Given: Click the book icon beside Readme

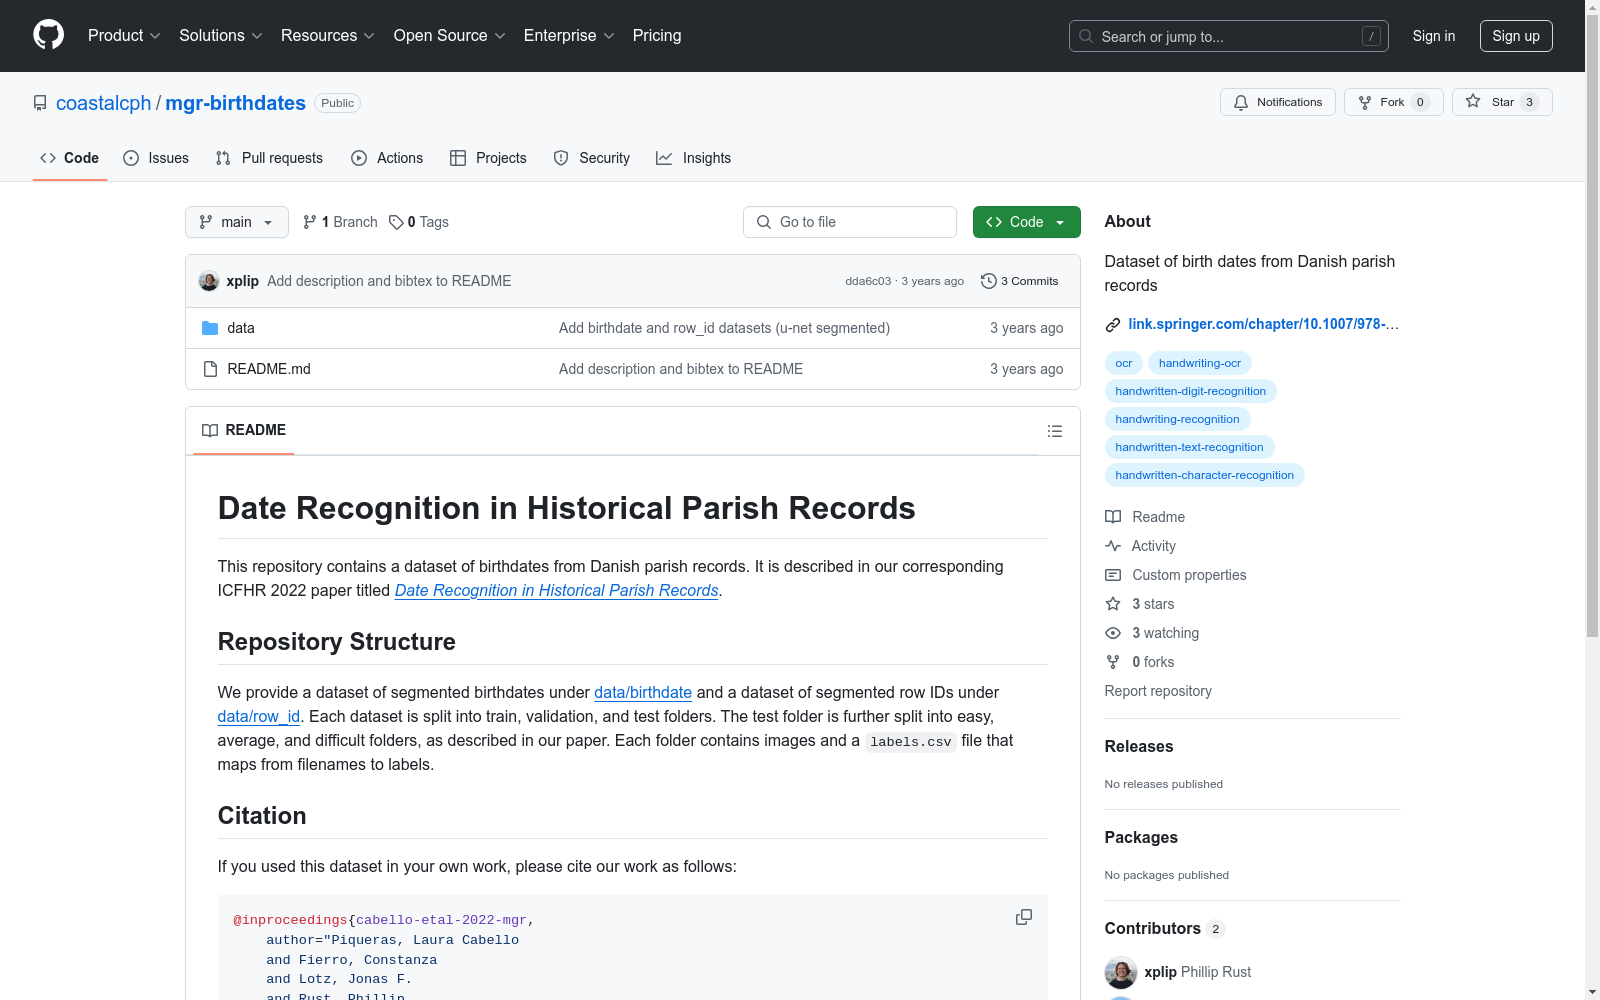Looking at the screenshot, I should point(1113,517).
